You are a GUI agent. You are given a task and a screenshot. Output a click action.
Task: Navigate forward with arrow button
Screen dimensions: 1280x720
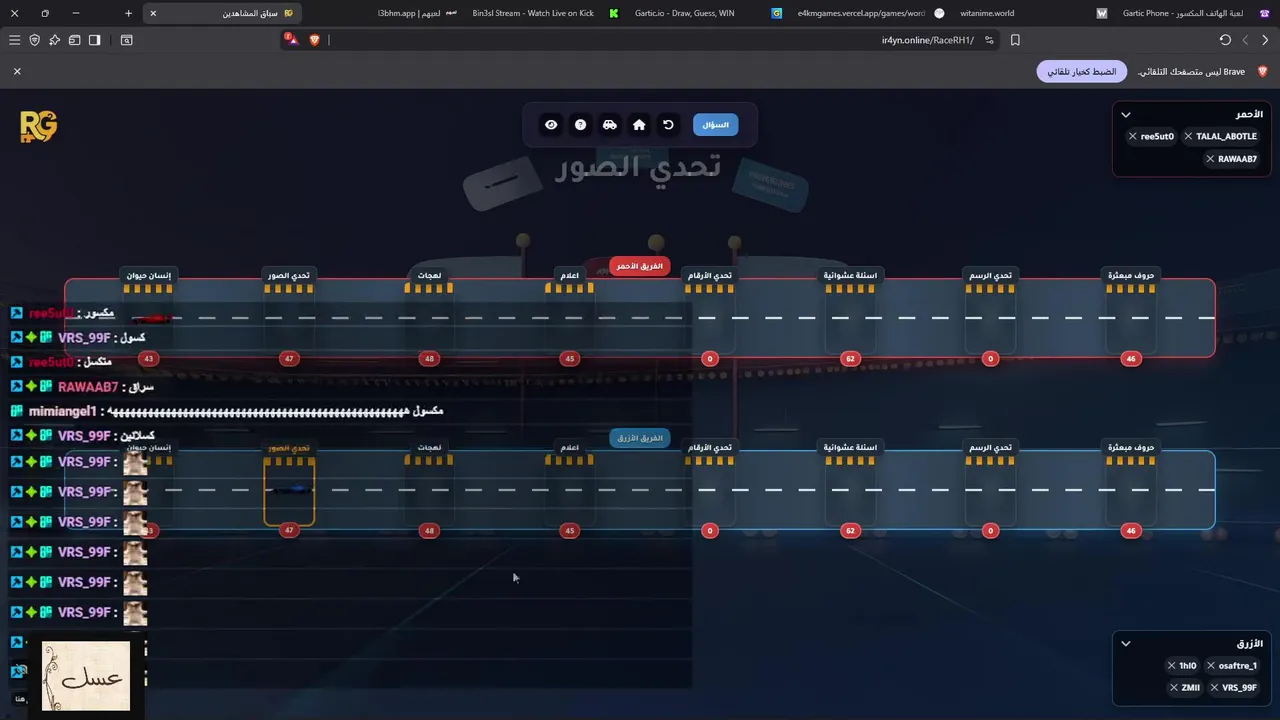pyautogui.click(x=1245, y=40)
